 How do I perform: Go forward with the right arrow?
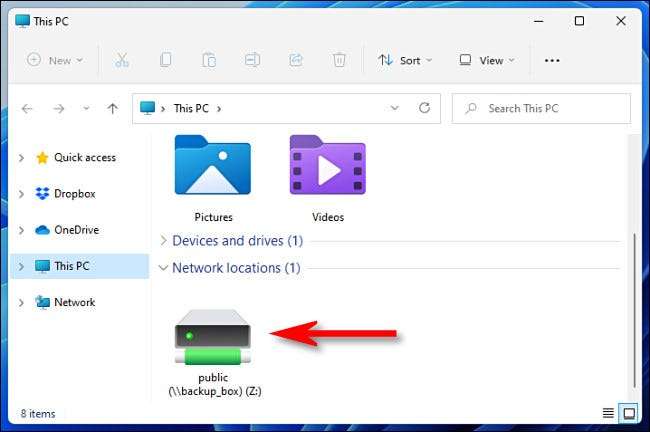(58, 109)
